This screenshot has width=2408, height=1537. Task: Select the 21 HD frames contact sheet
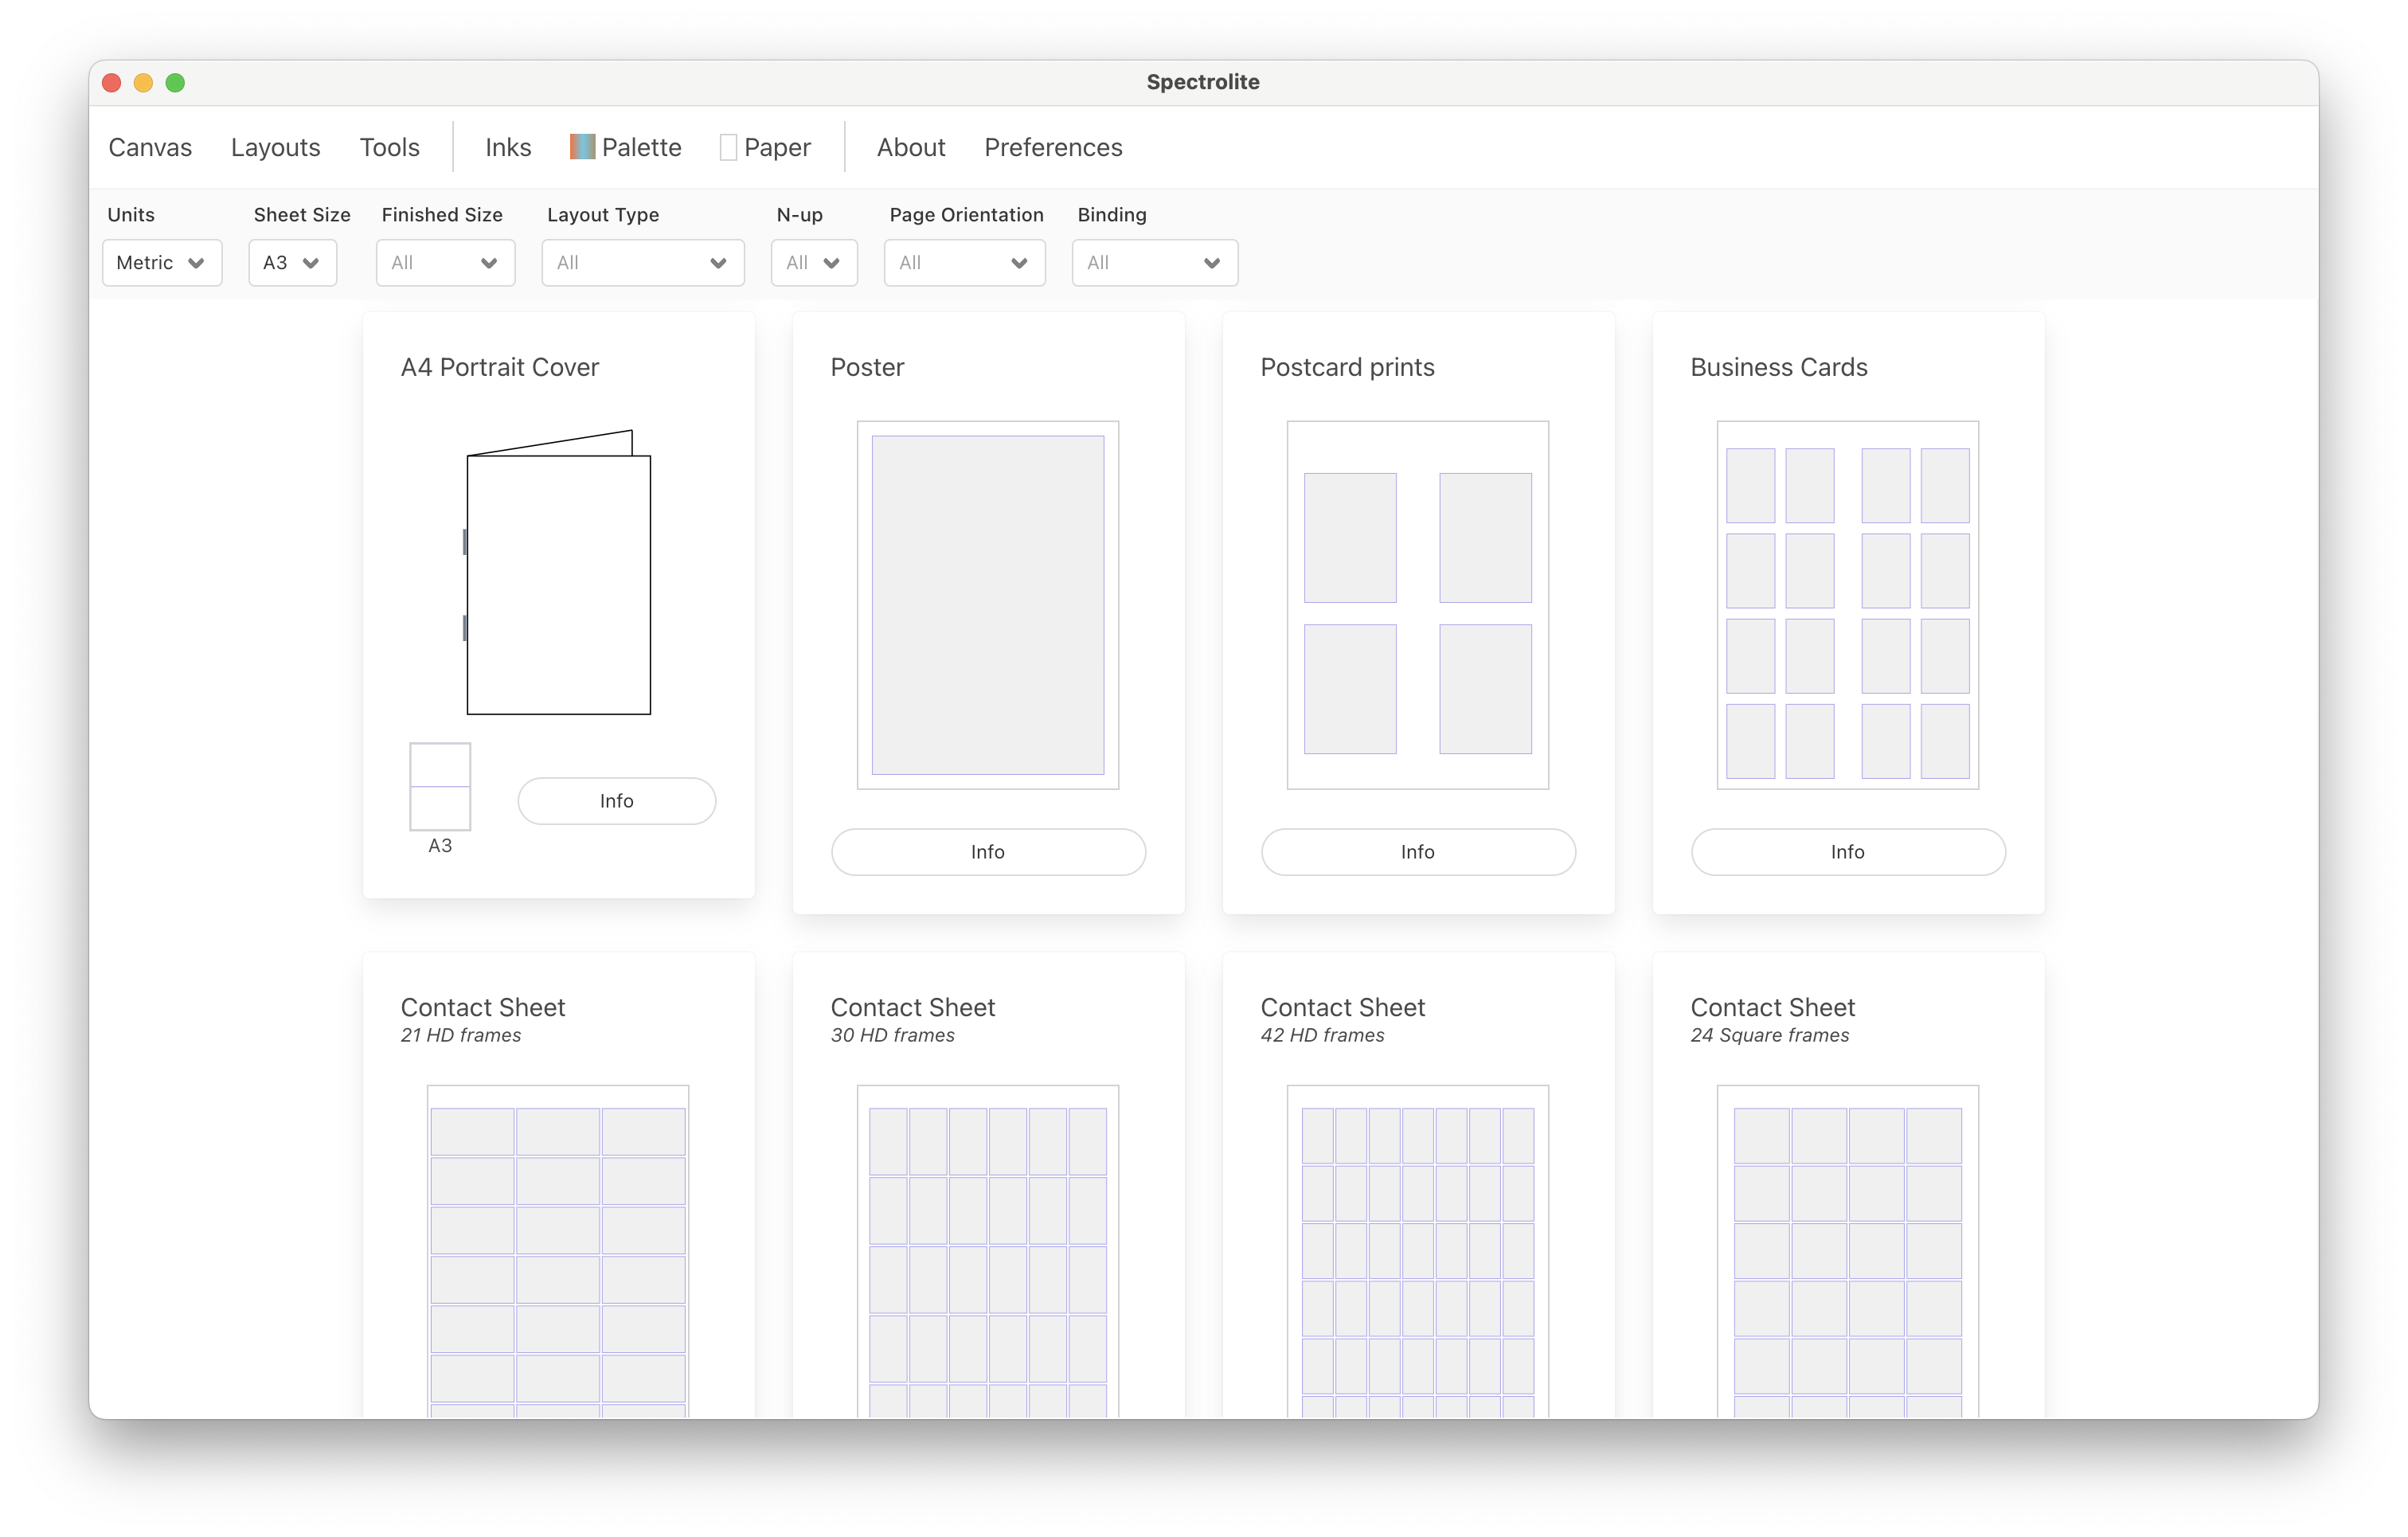[x=557, y=1250]
